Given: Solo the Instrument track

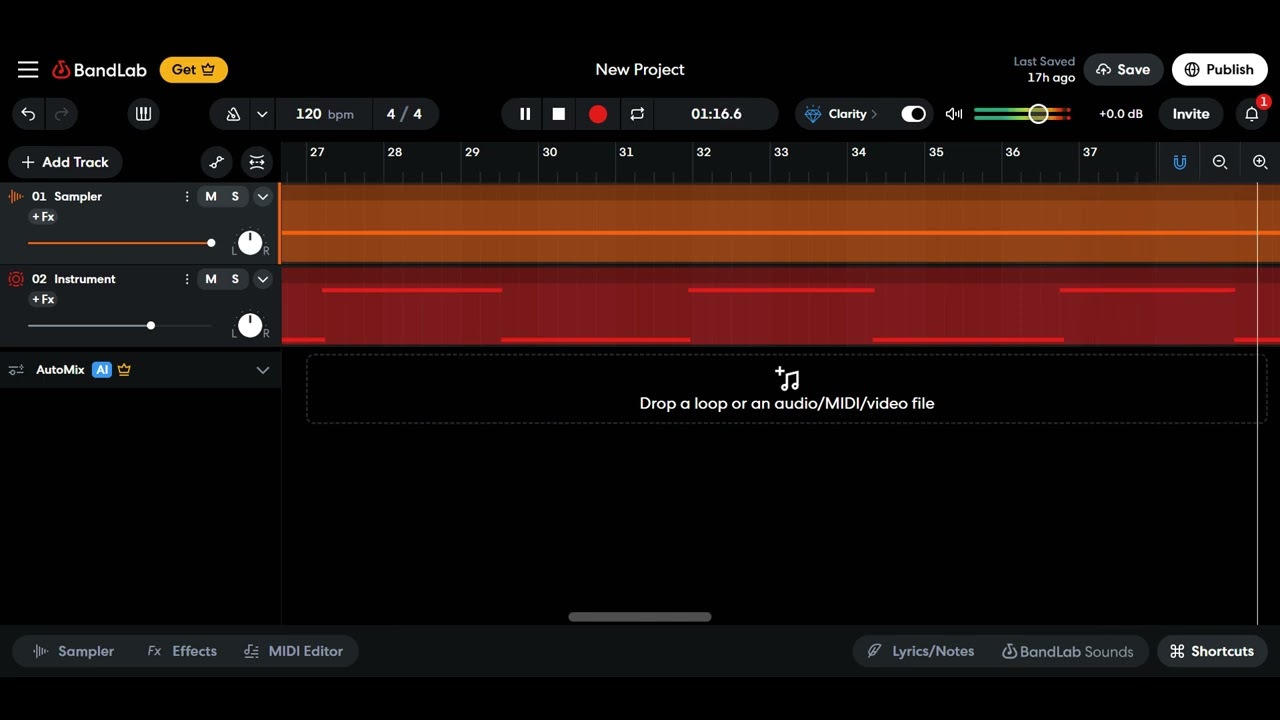Looking at the screenshot, I should point(235,279).
